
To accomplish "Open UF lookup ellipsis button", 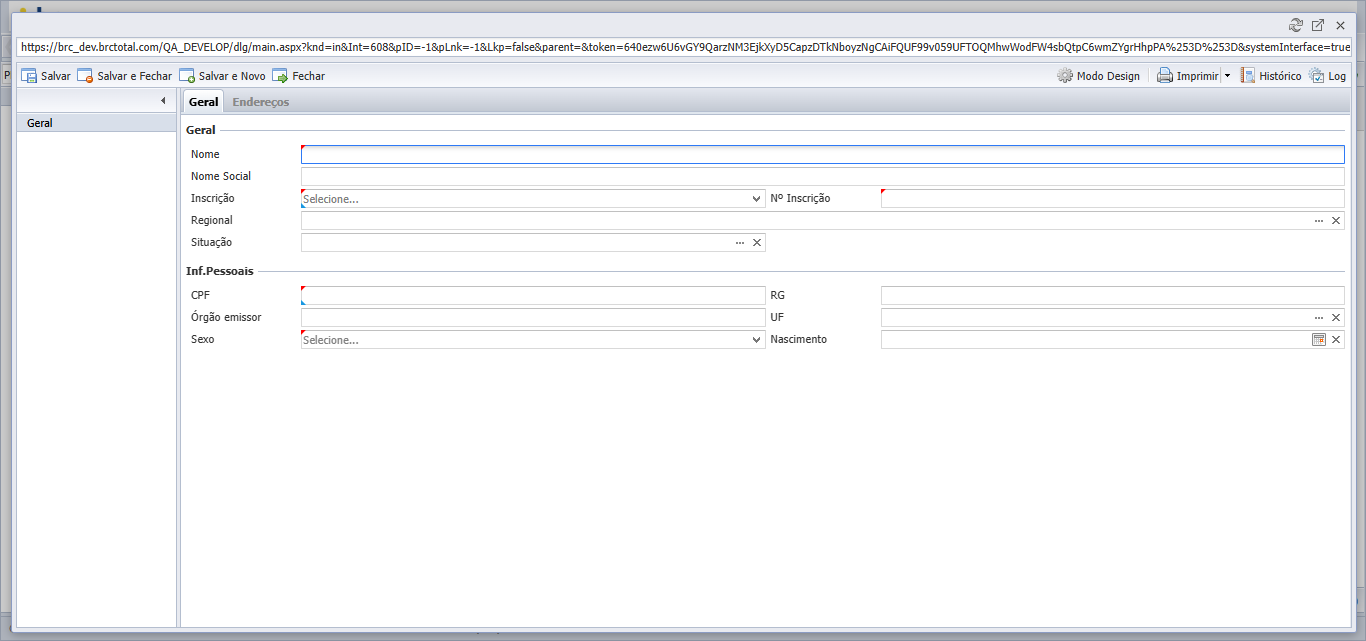I will point(1319,318).
